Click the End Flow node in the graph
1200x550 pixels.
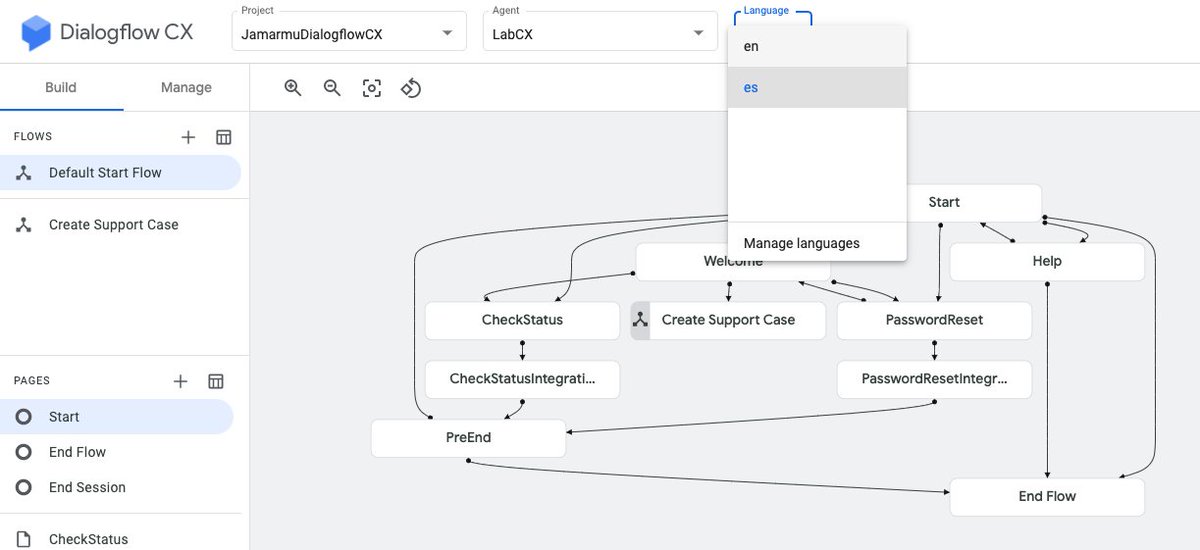[x=1047, y=497]
